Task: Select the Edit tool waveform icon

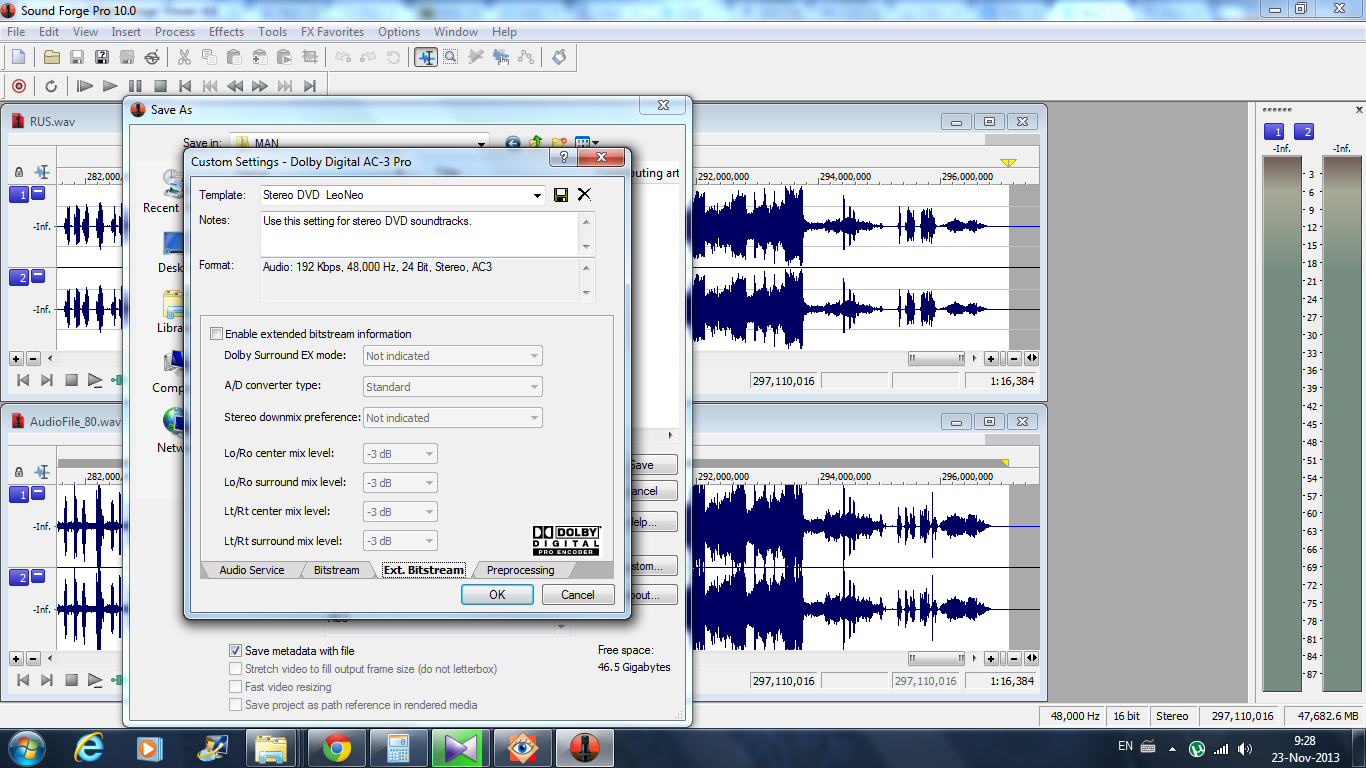Action: pyautogui.click(x=426, y=57)
